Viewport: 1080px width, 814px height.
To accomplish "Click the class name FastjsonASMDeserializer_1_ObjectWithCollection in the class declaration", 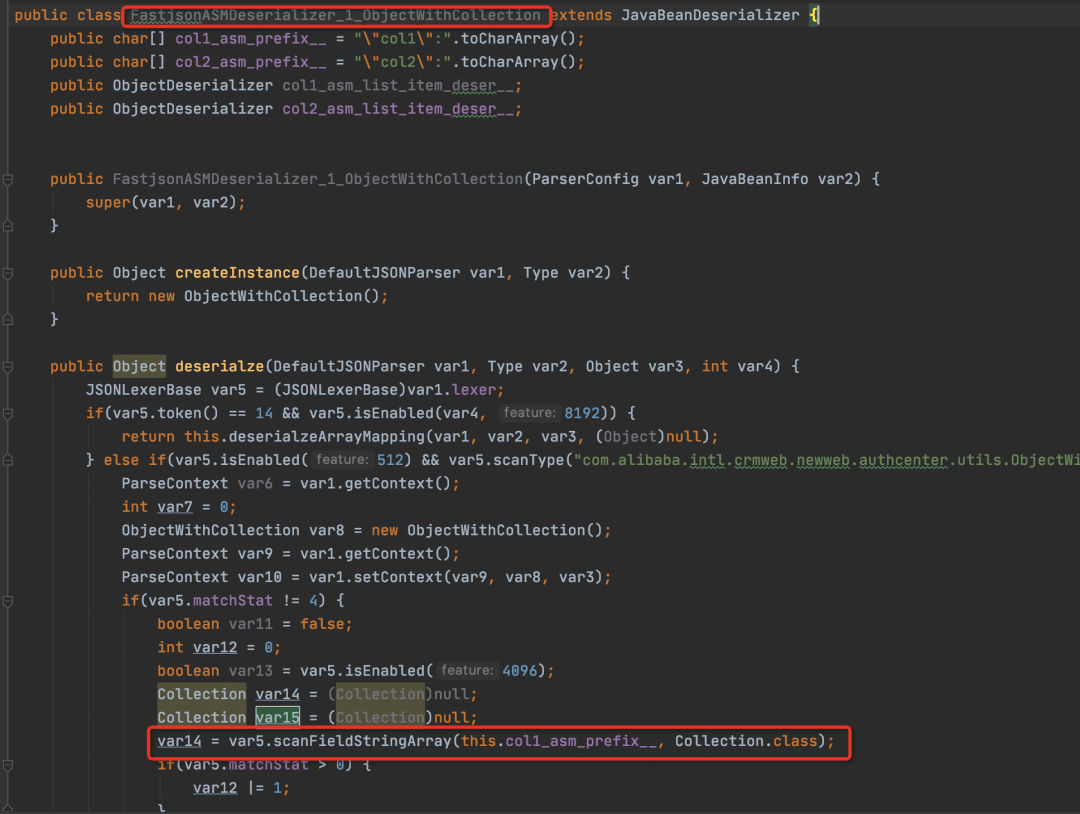I will pyautogui.click(x=335, y=15).
